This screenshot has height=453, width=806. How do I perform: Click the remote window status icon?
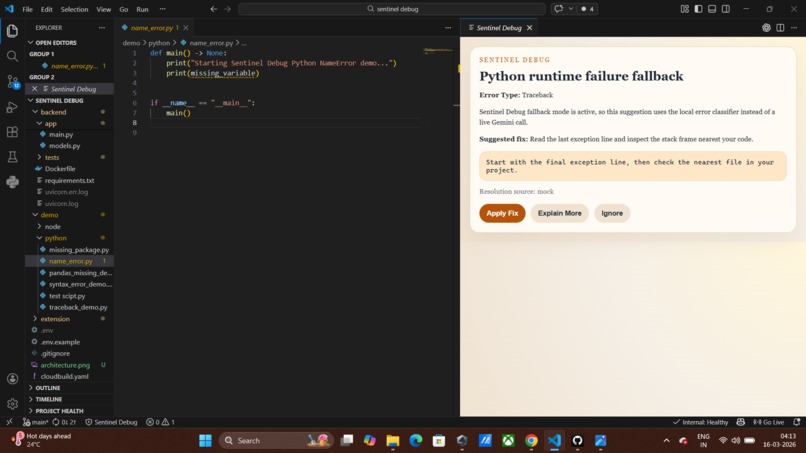tap(9, 422)
